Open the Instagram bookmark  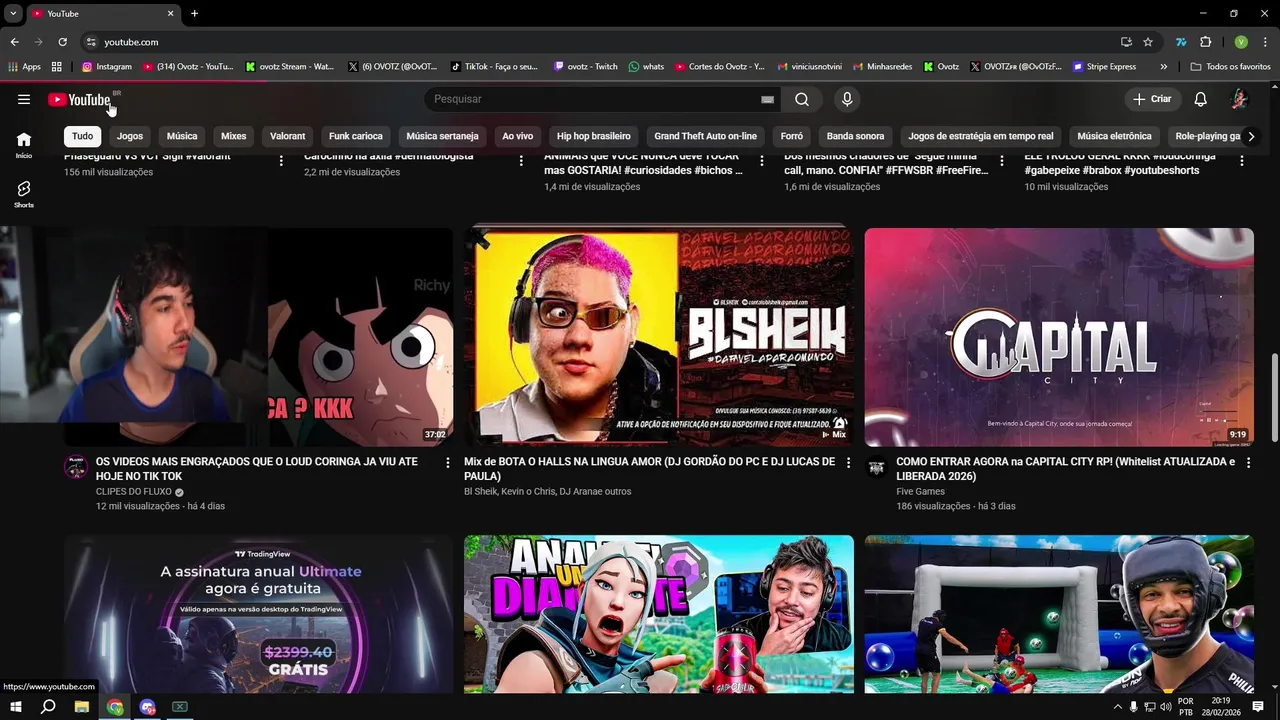click(x=107, y=67)
